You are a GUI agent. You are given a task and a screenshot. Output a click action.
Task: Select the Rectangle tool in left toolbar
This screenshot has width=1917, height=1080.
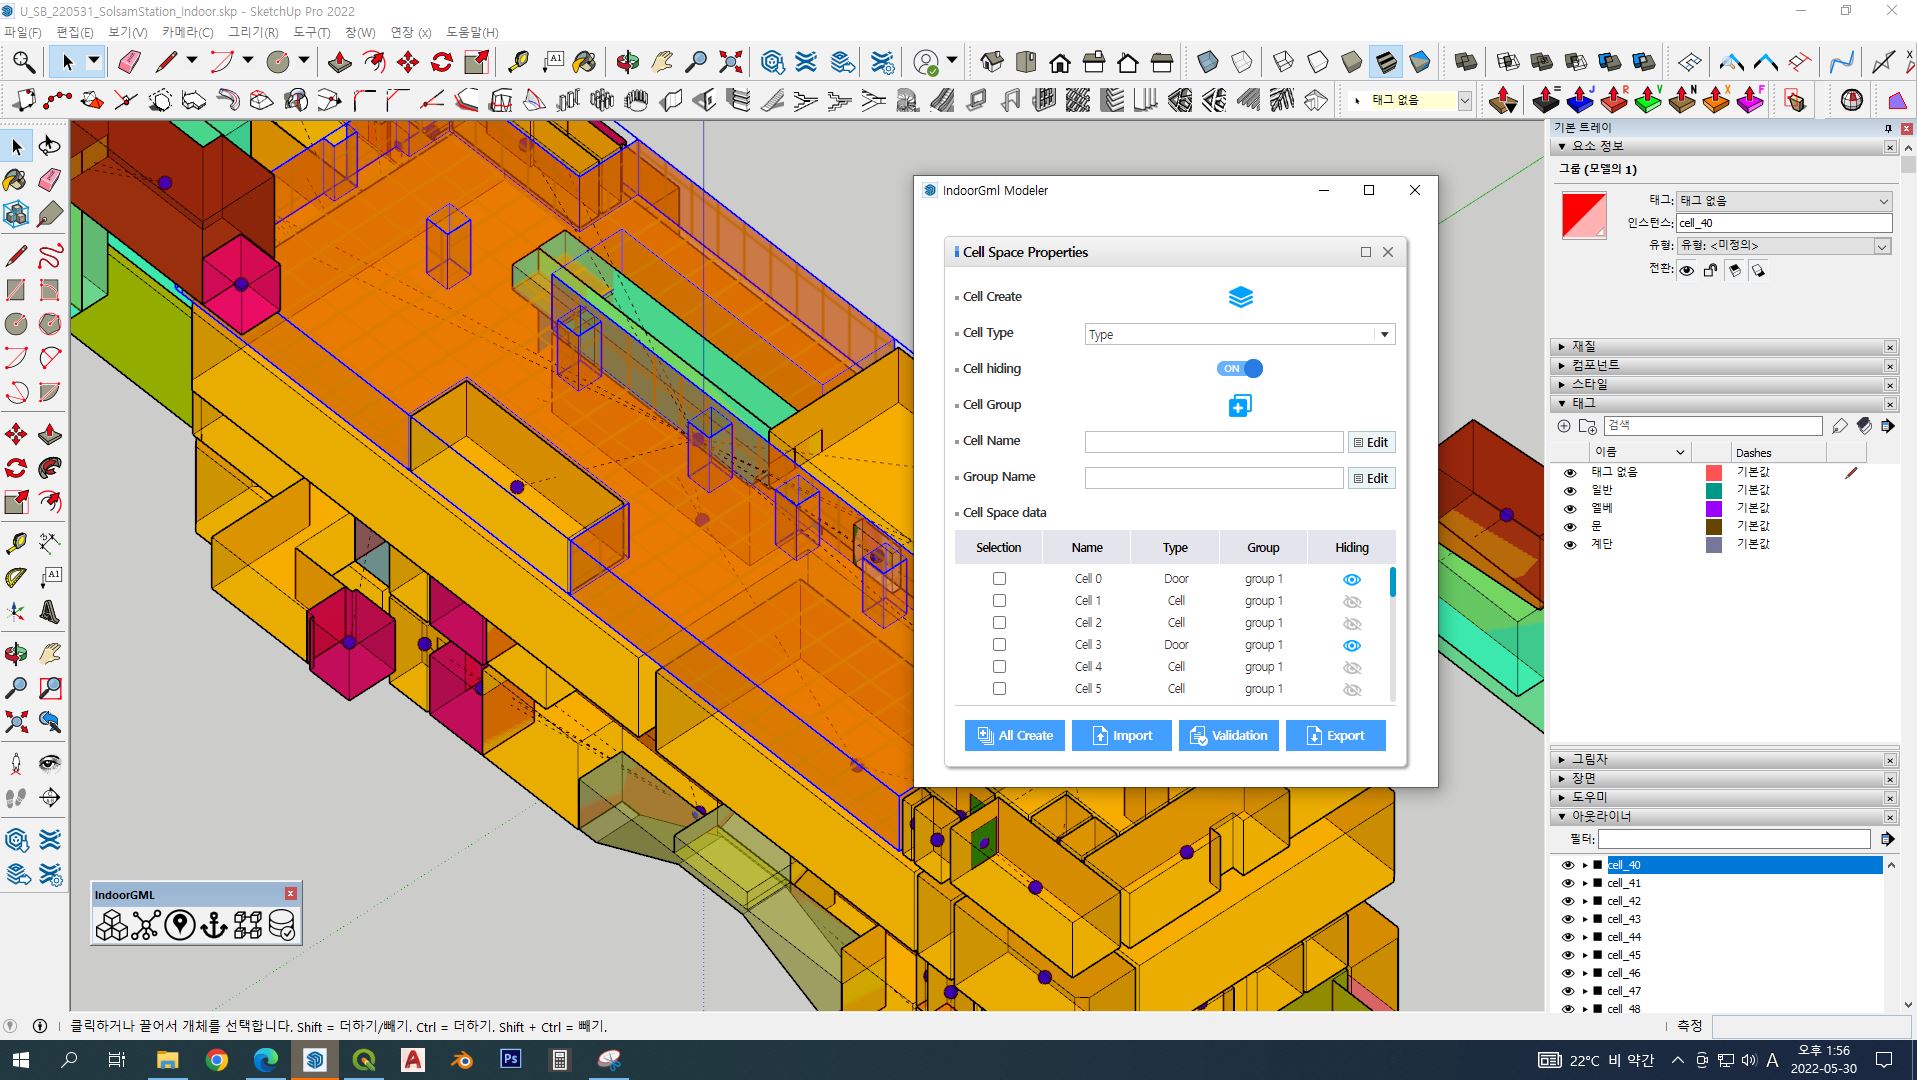(16, 290)
